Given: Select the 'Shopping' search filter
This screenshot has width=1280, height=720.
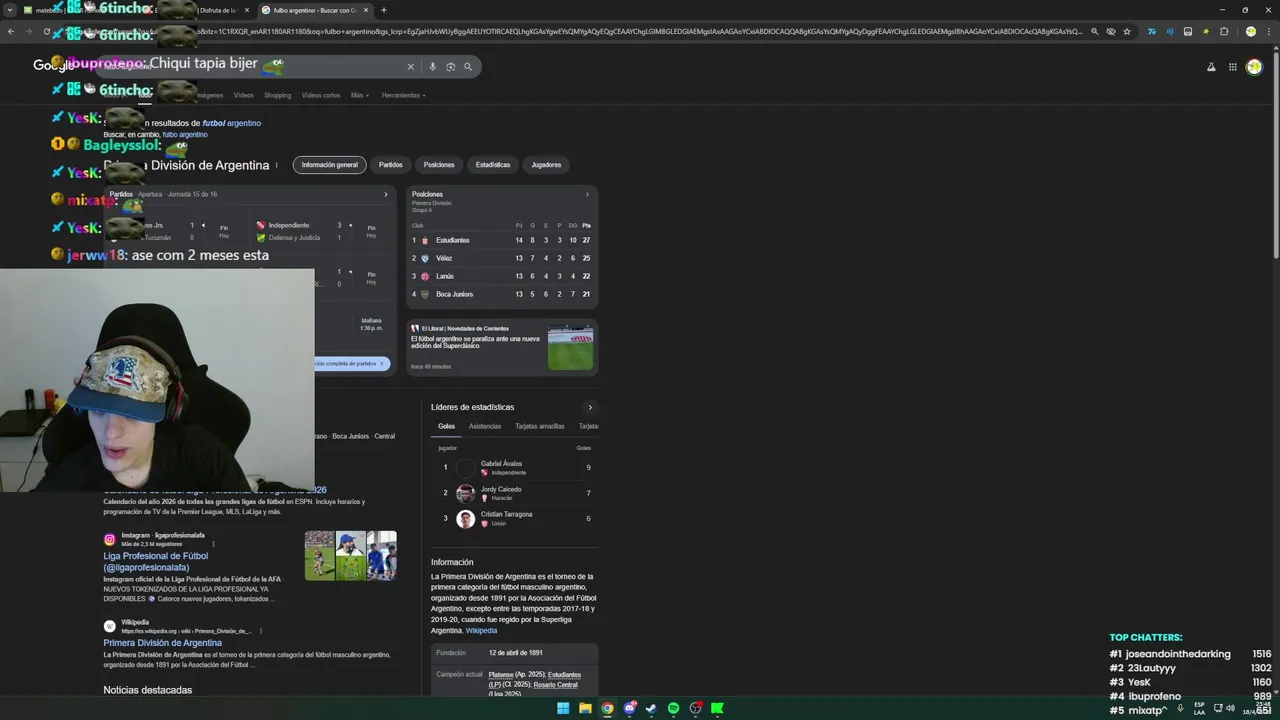Looking at the screenshot, I should pos(277,95).
